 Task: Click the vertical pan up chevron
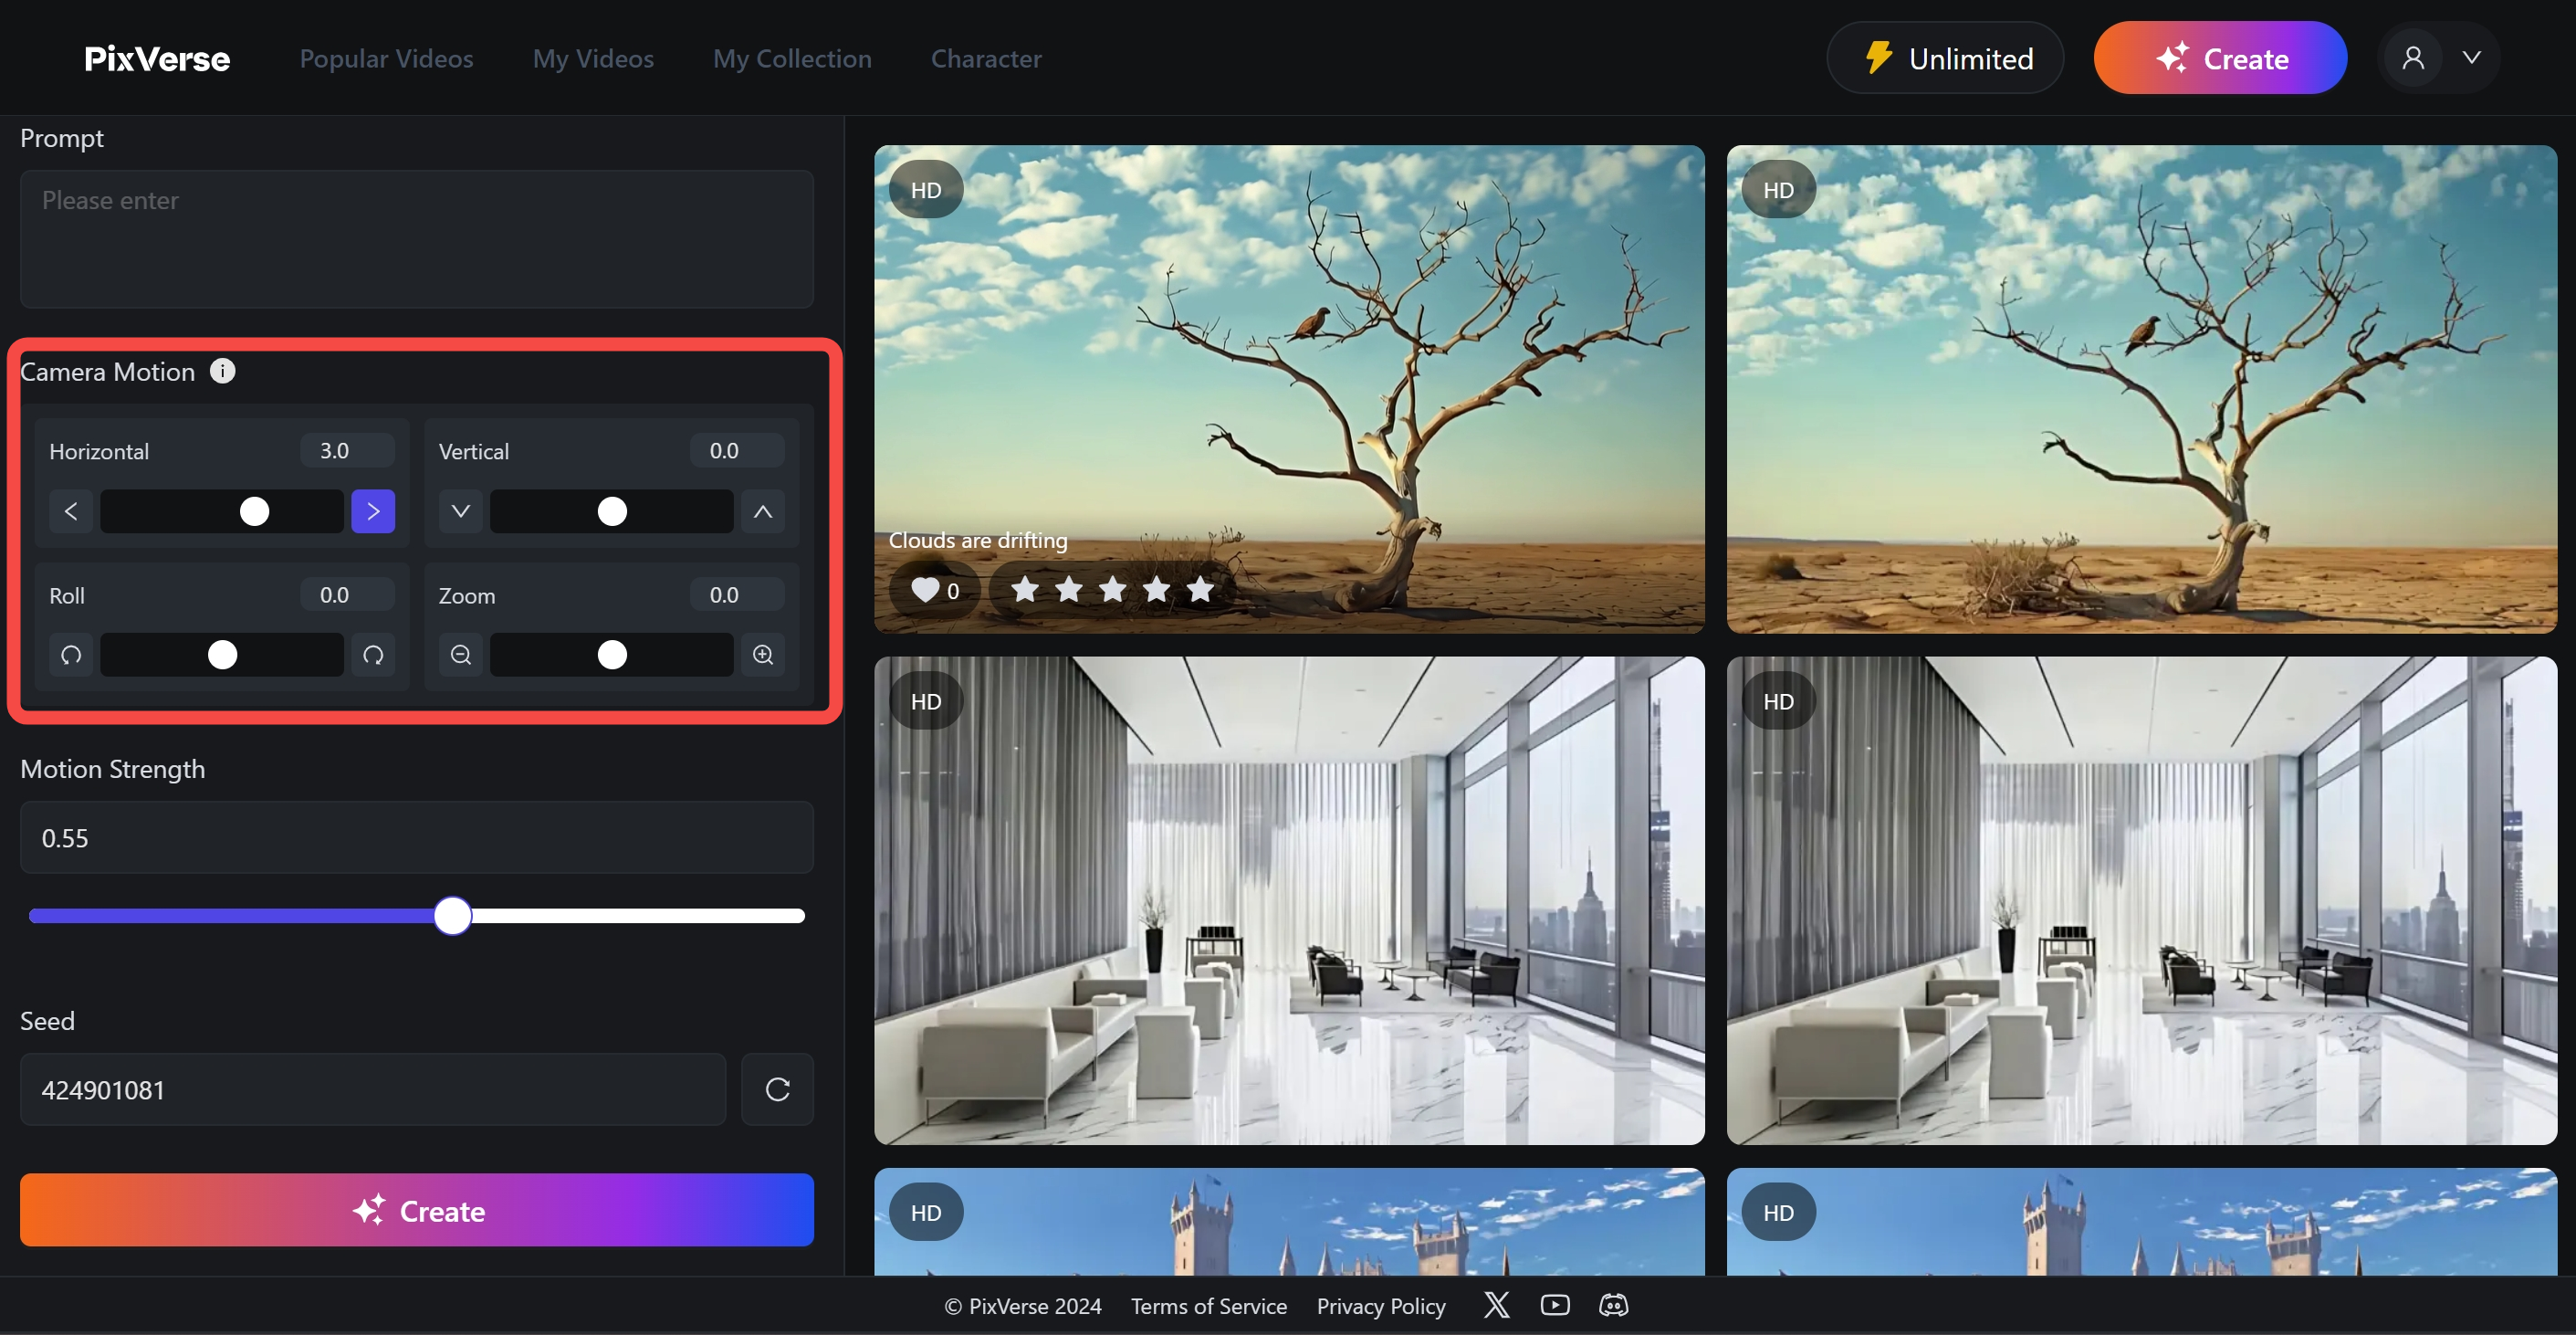click(x=762, y=511)
